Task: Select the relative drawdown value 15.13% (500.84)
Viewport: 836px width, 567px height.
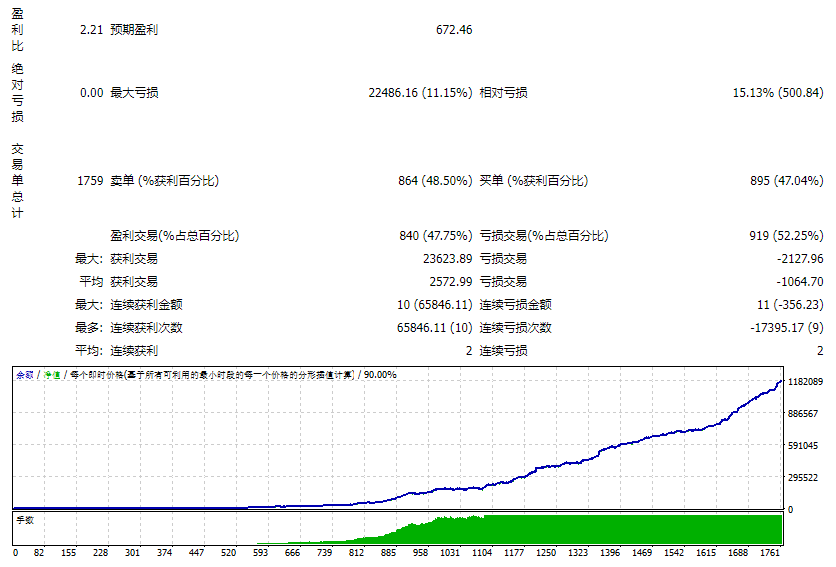Action: [777, 93]
